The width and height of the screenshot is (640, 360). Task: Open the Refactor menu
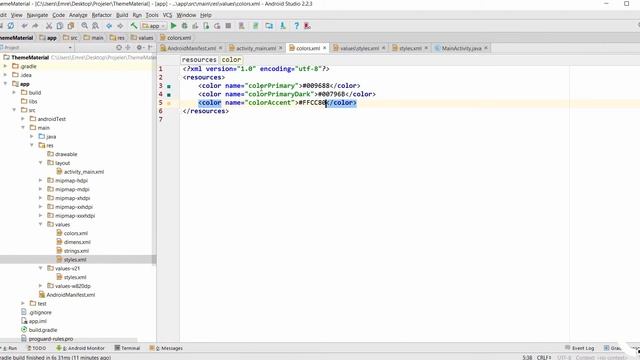click(102, 15)
